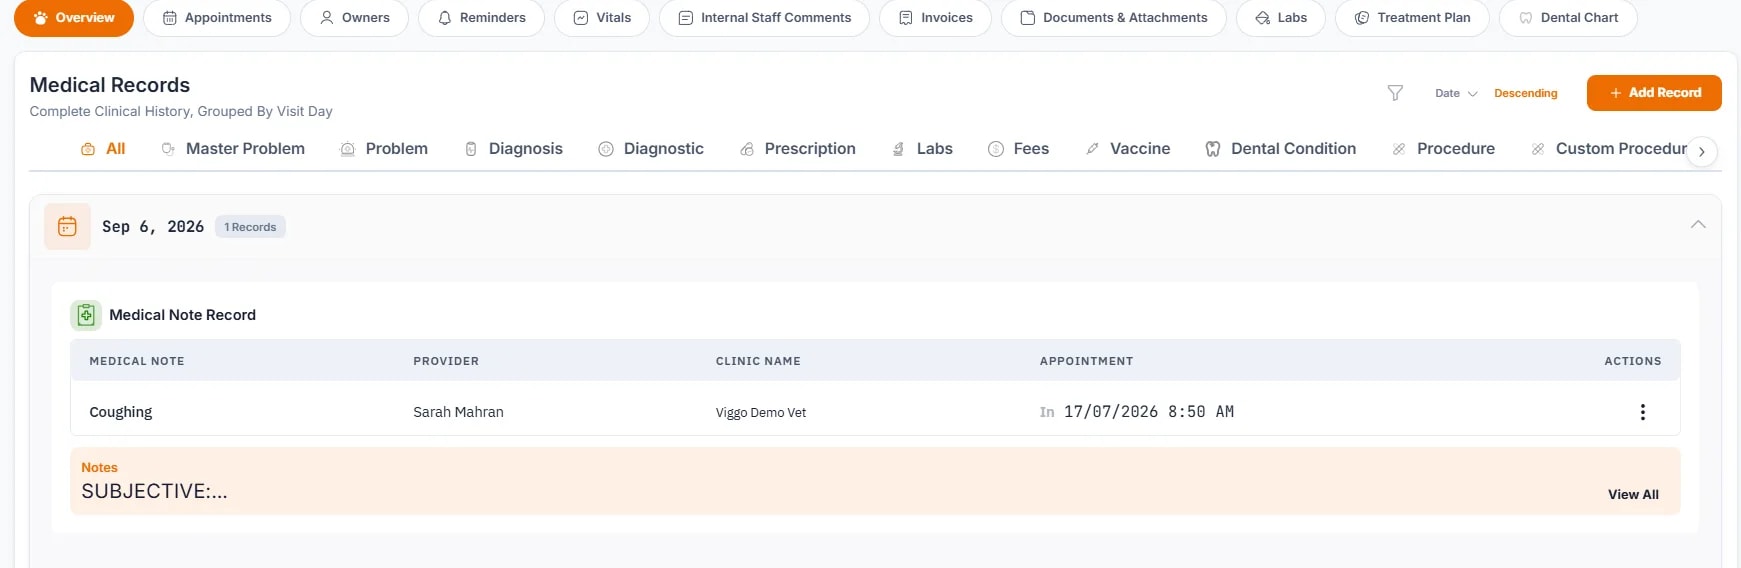
Task: Click provider Sarah Mahran
Action: 458,412
